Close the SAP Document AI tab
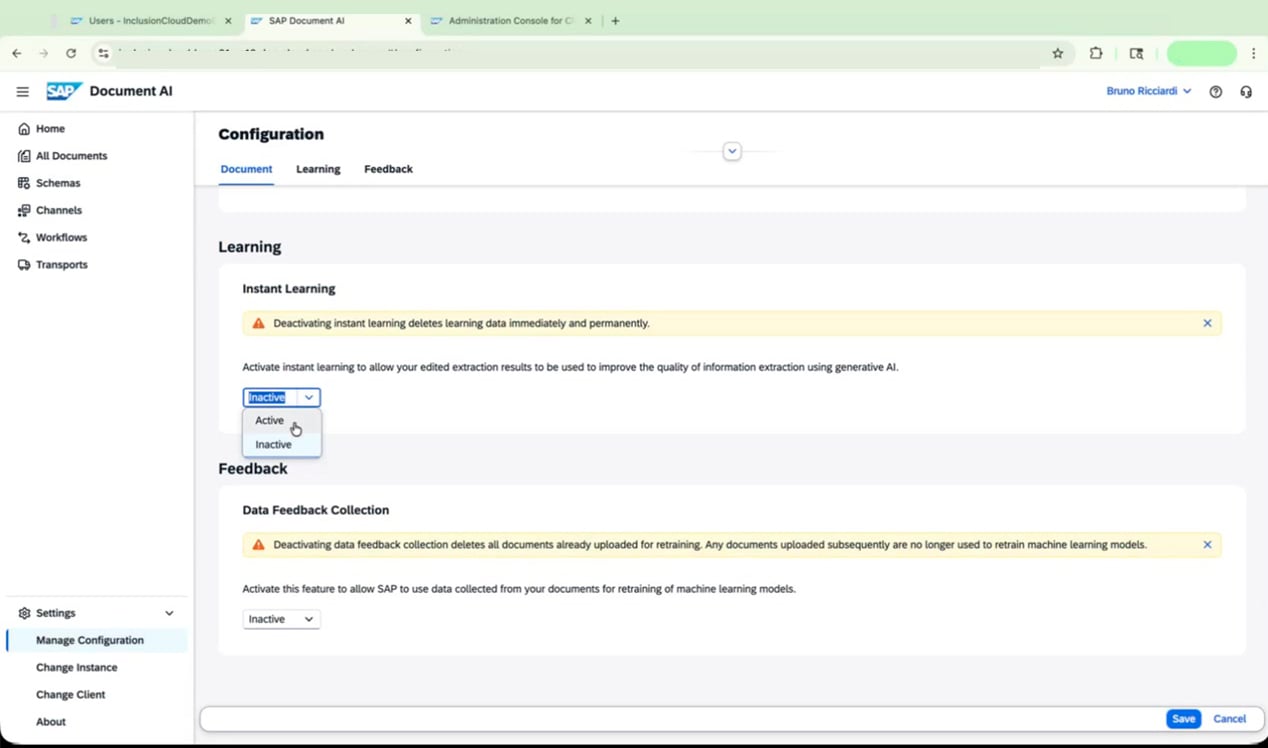Image resolution: width=1268 pixels, height=748 pixels. (408, 20)
